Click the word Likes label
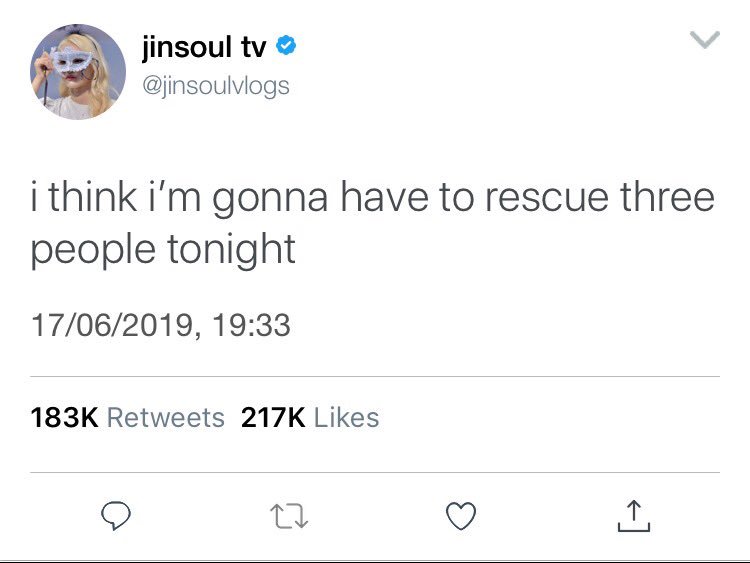The width and height of the screenshot is (750, 563). 346,417
